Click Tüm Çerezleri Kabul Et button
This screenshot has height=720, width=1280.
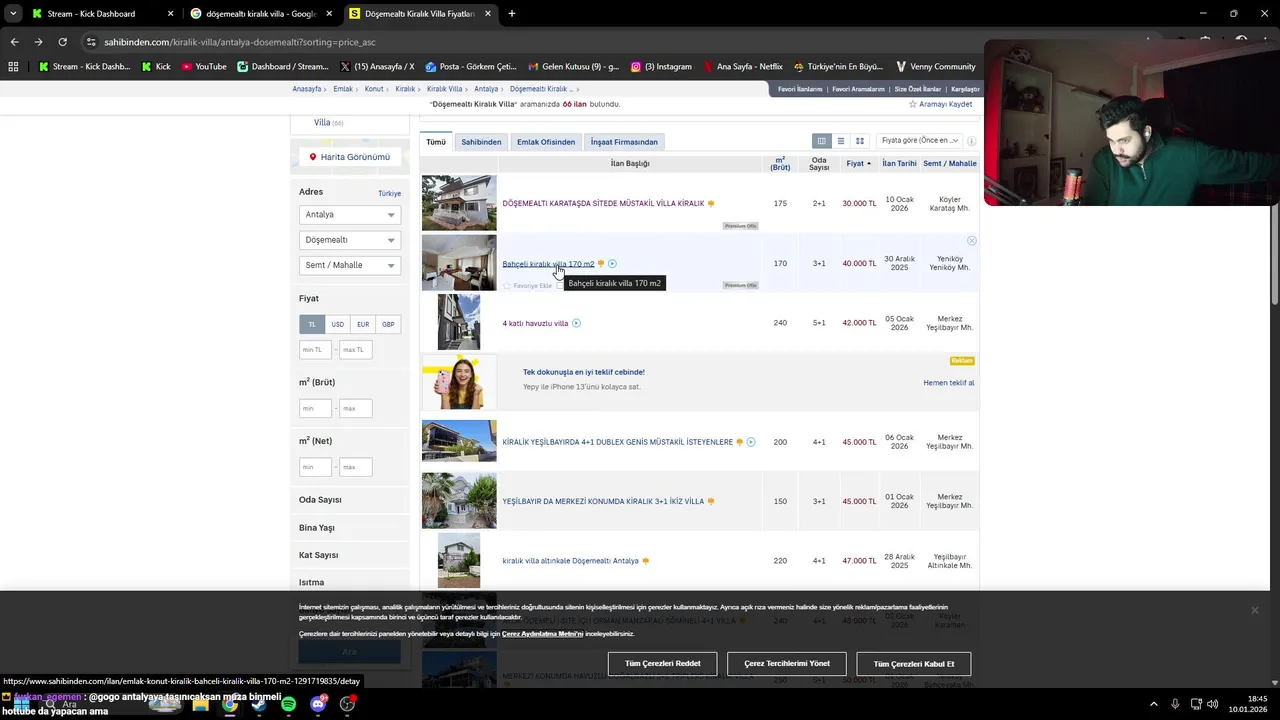[x=914, y=664]
